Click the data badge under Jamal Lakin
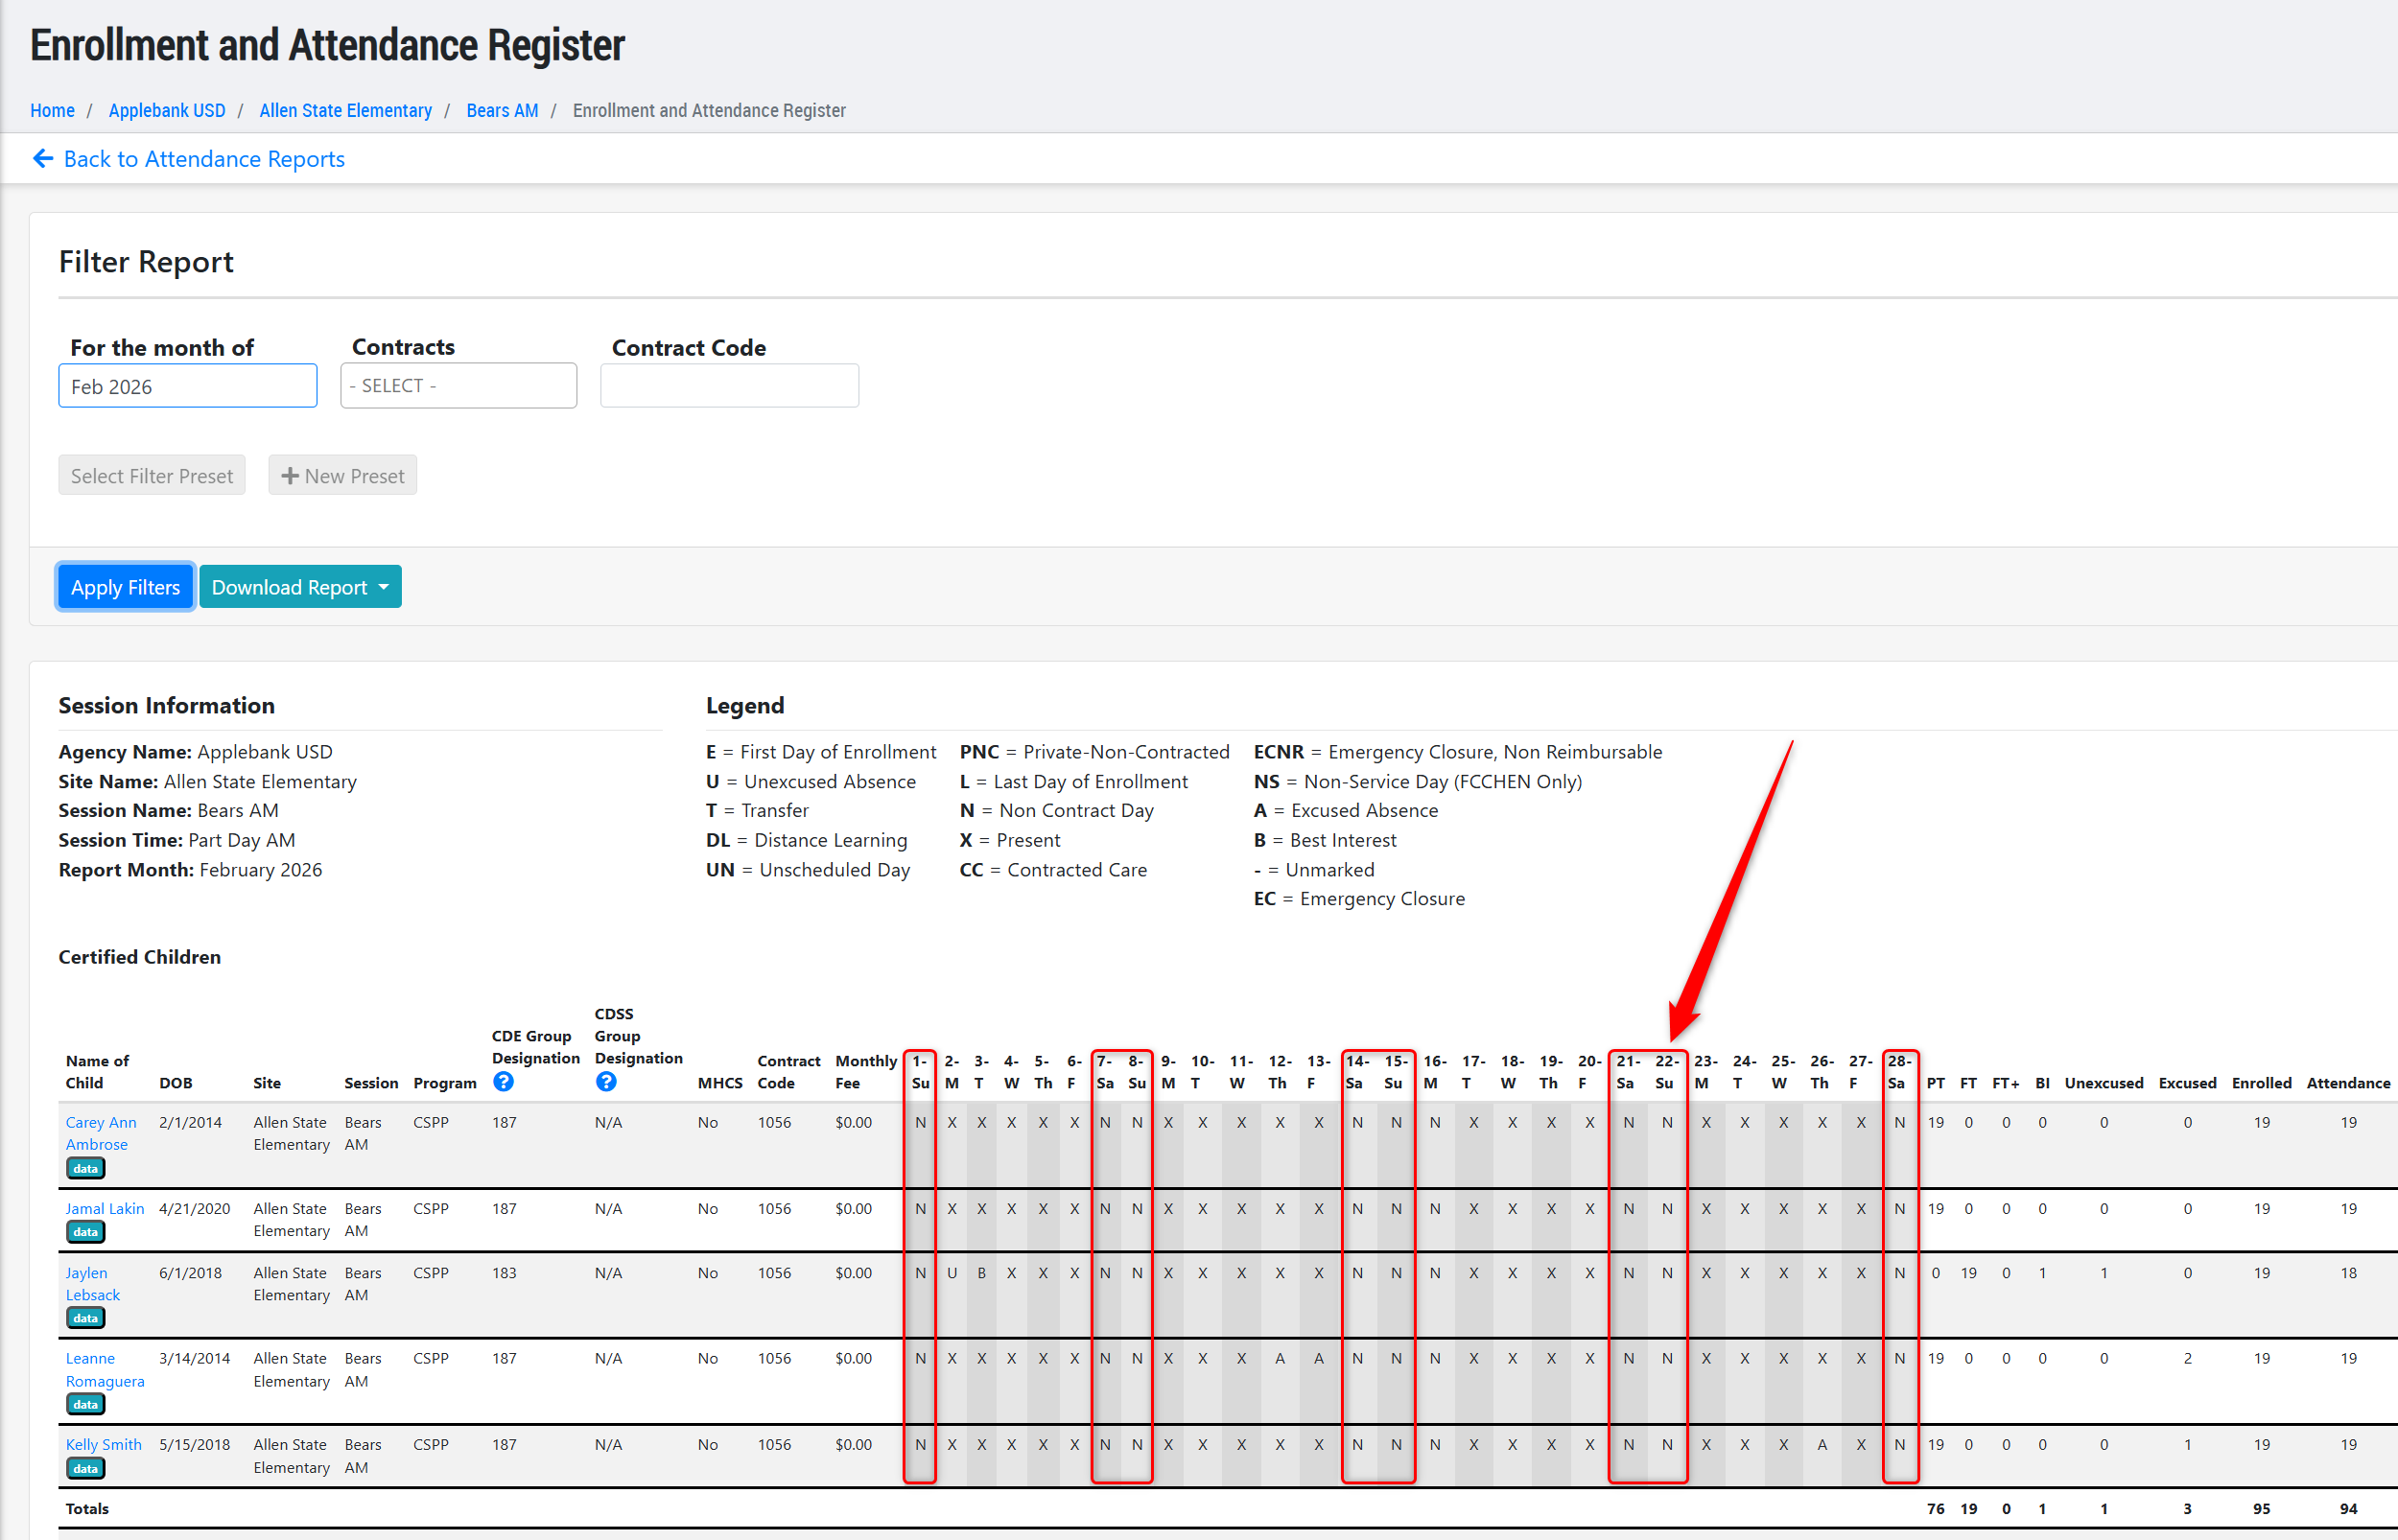The image size is (2398, 1540). [x=86, y=1232]
